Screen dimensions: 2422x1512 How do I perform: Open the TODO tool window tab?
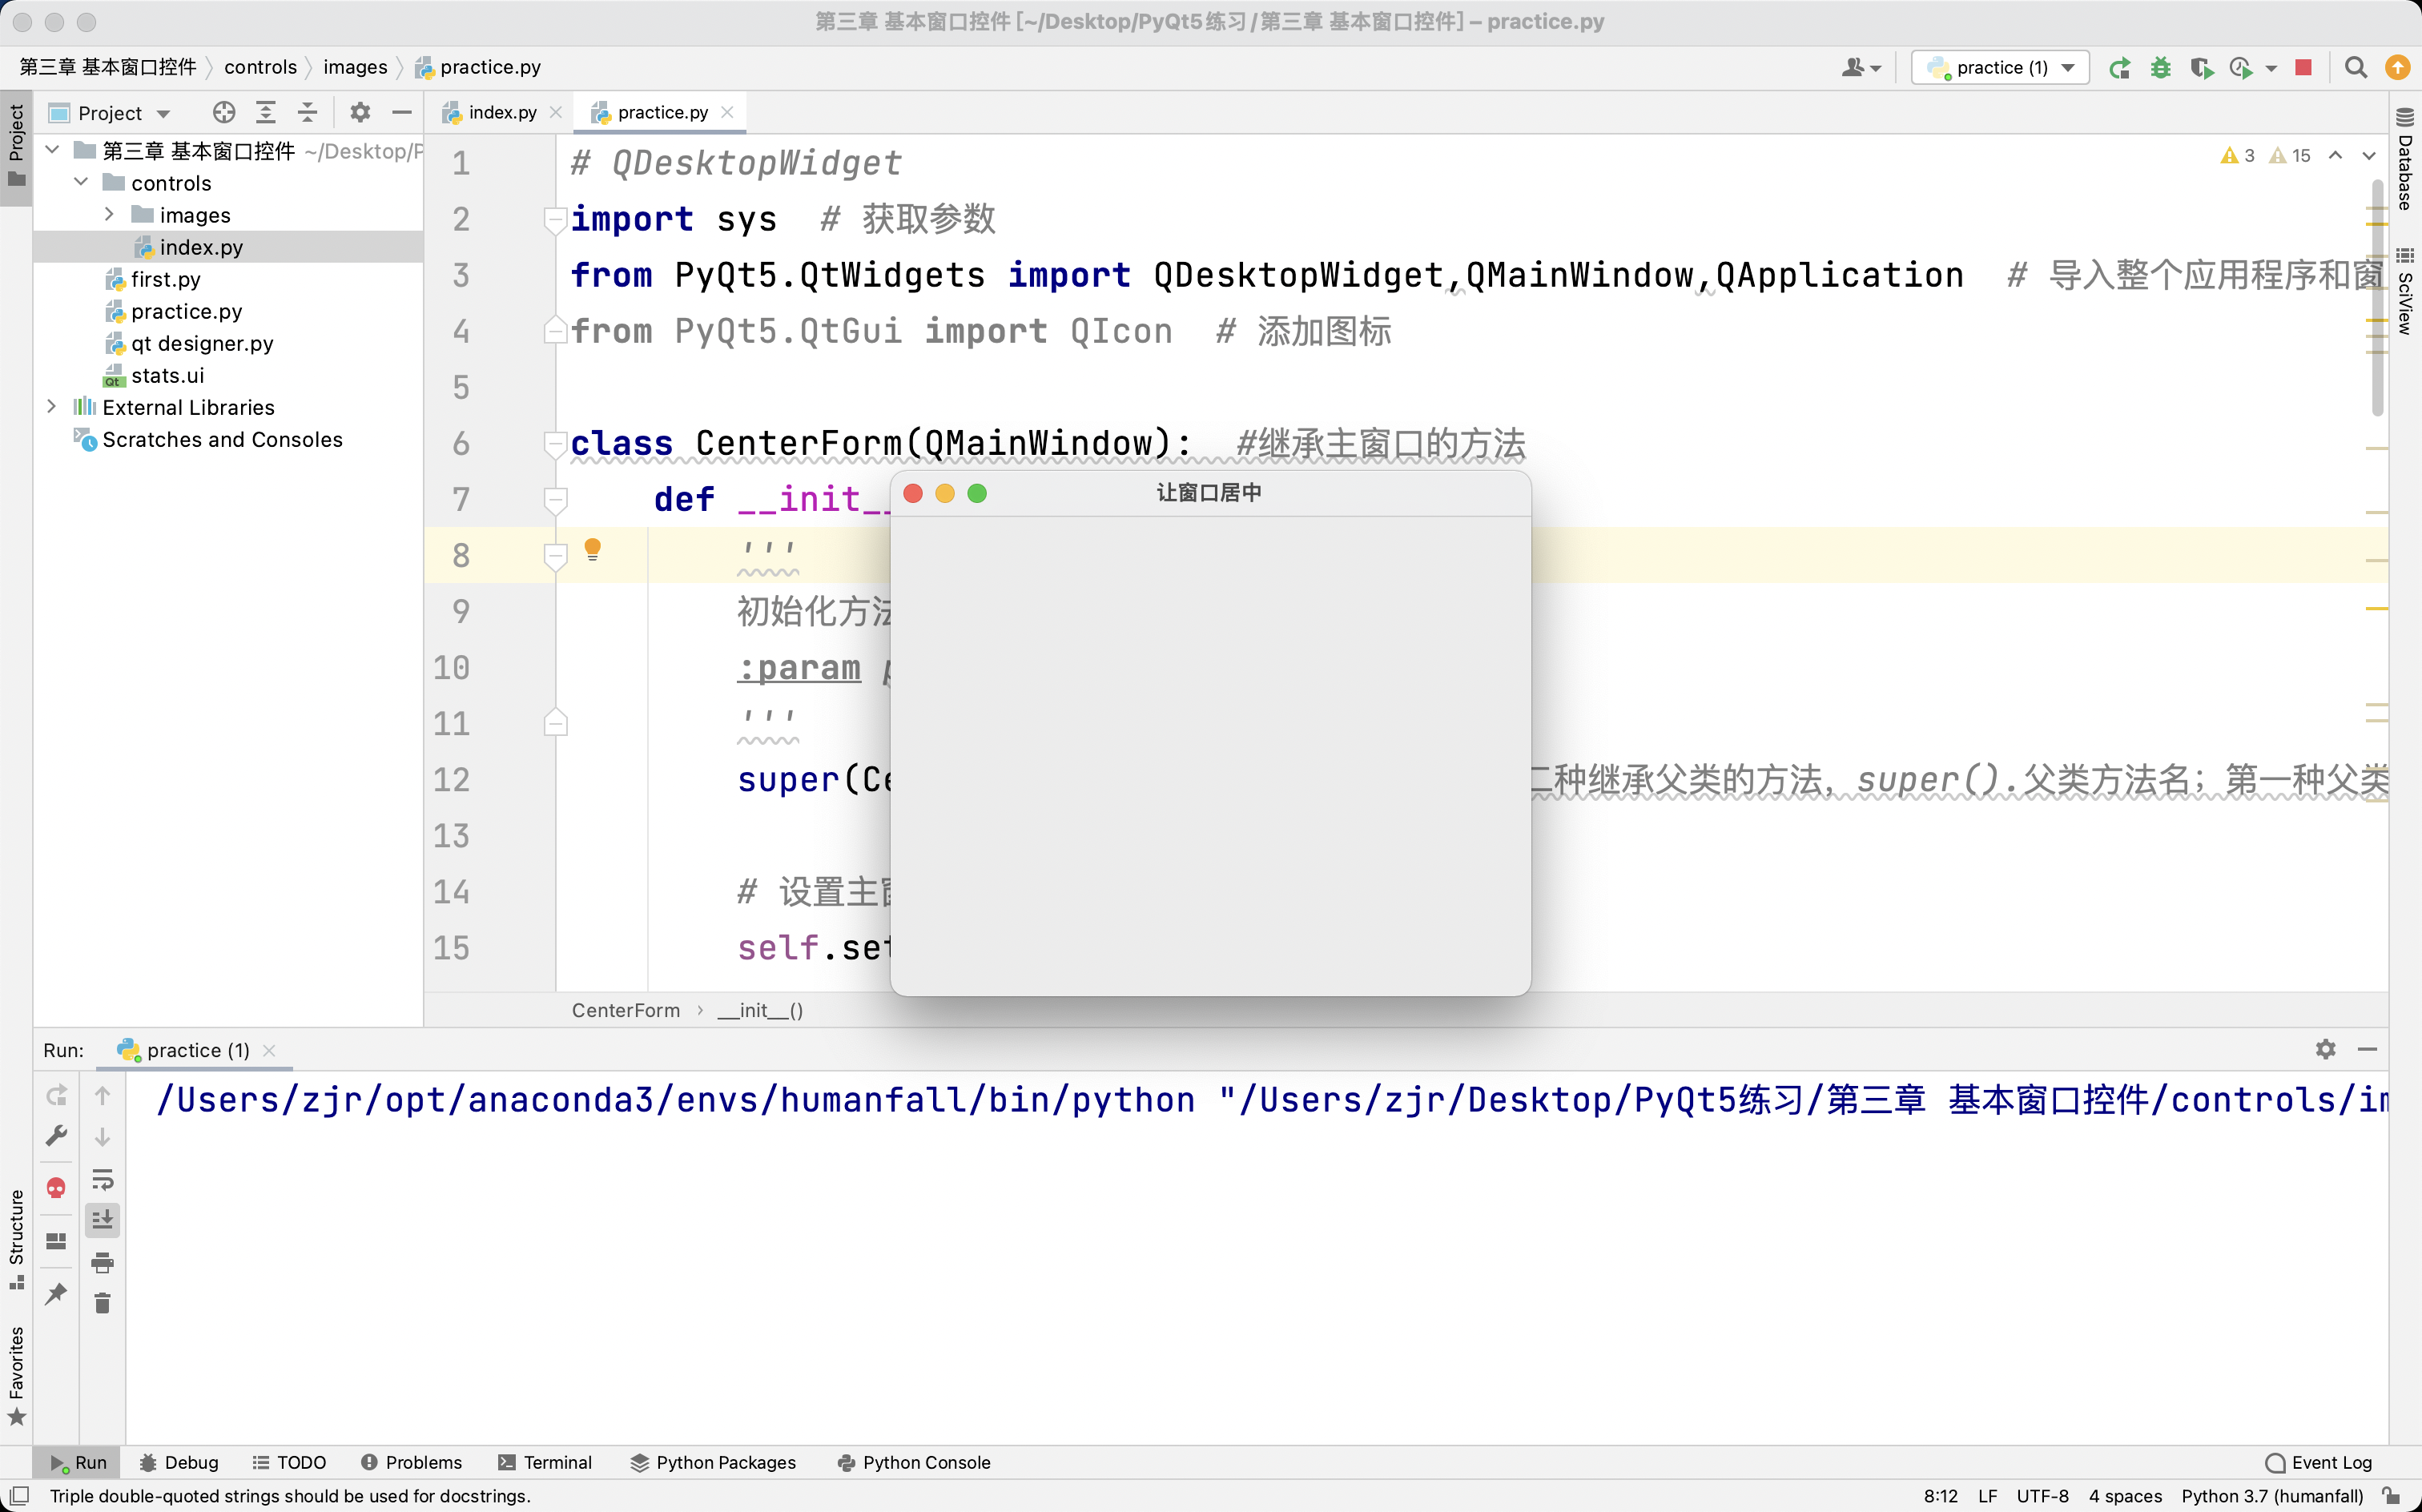289,1462
